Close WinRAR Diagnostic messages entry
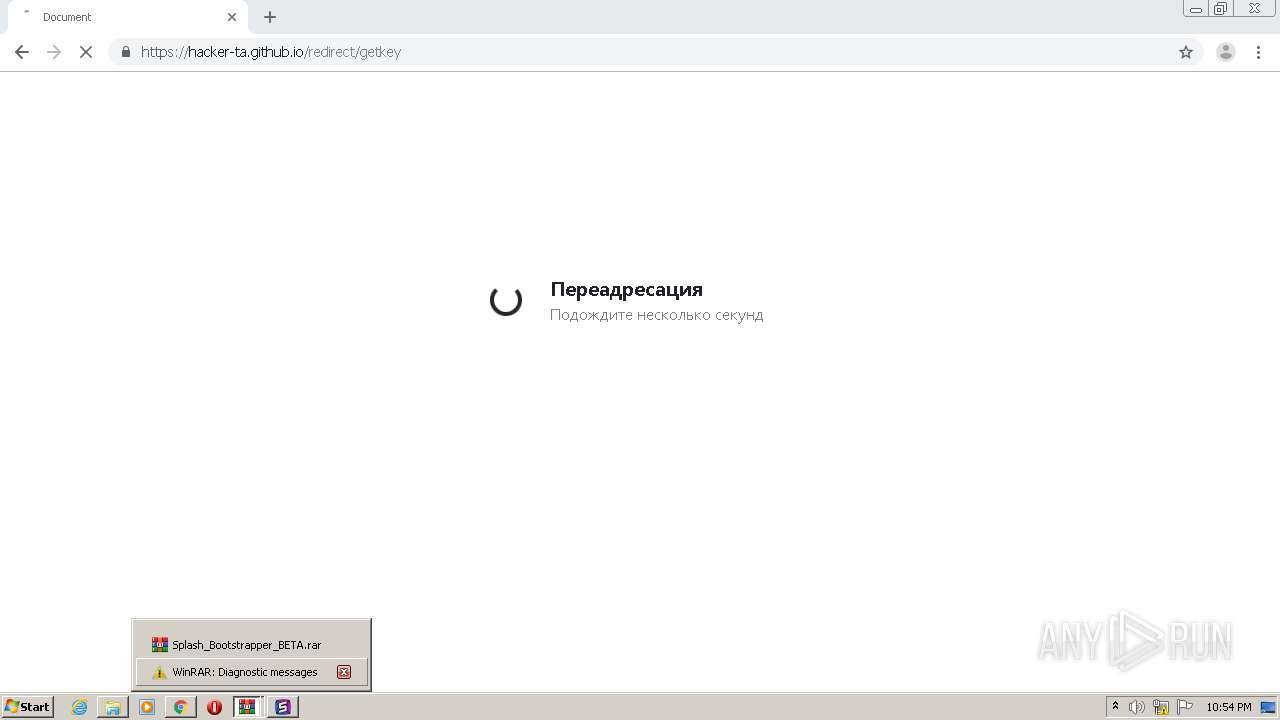This screenshot has height=720, width=1280. (x=344, y=672)
